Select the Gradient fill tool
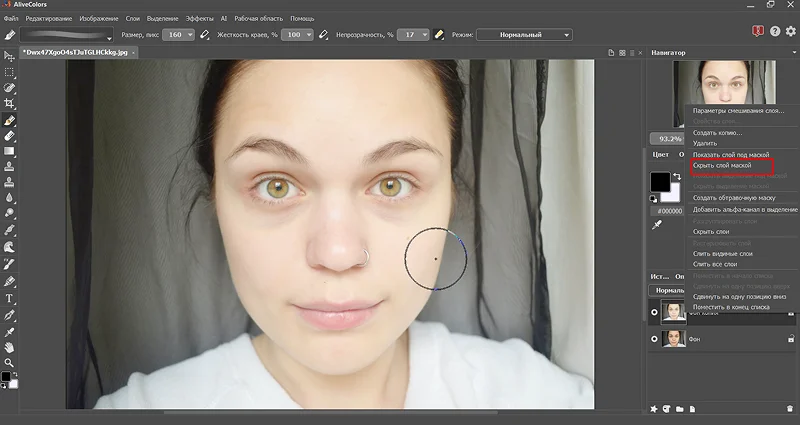Image resolution: width=800 pixels, height=425 pixels. (9, 151)
